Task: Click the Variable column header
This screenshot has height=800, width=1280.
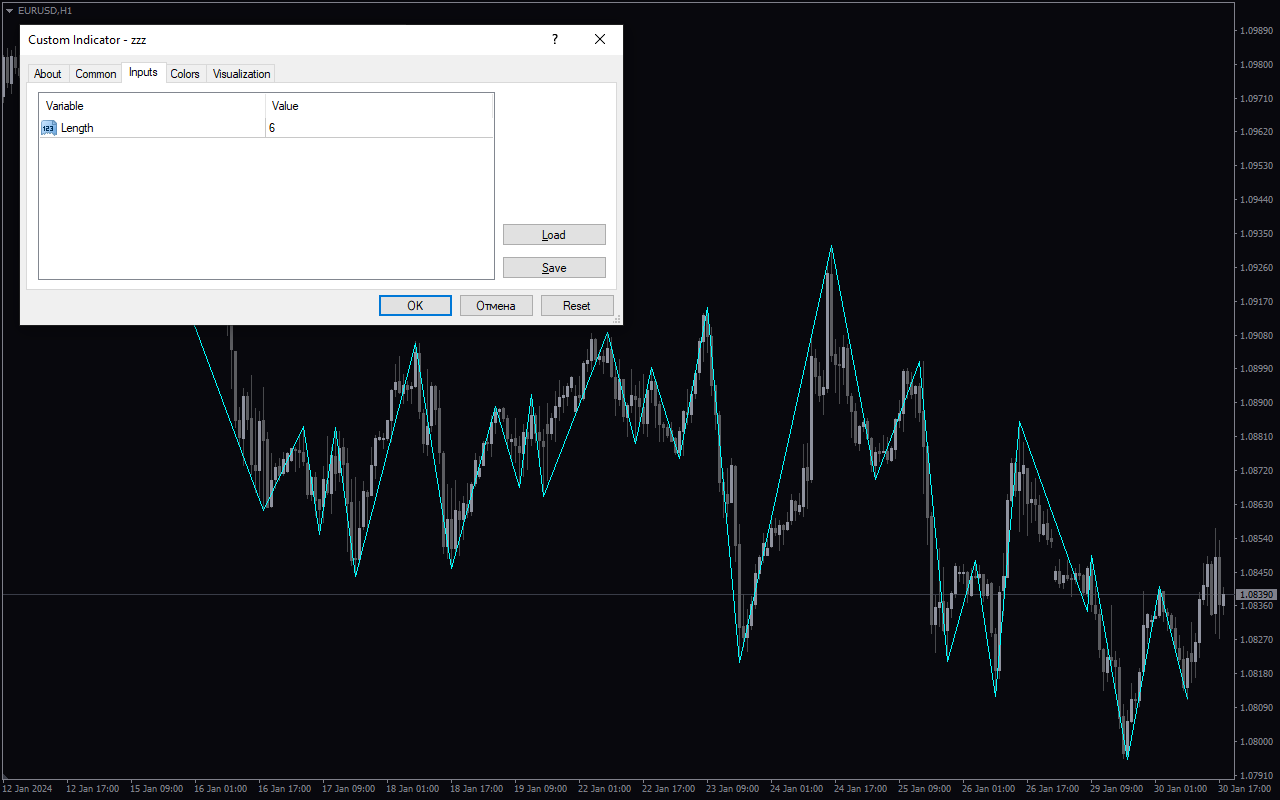Action: pos(152,106)
